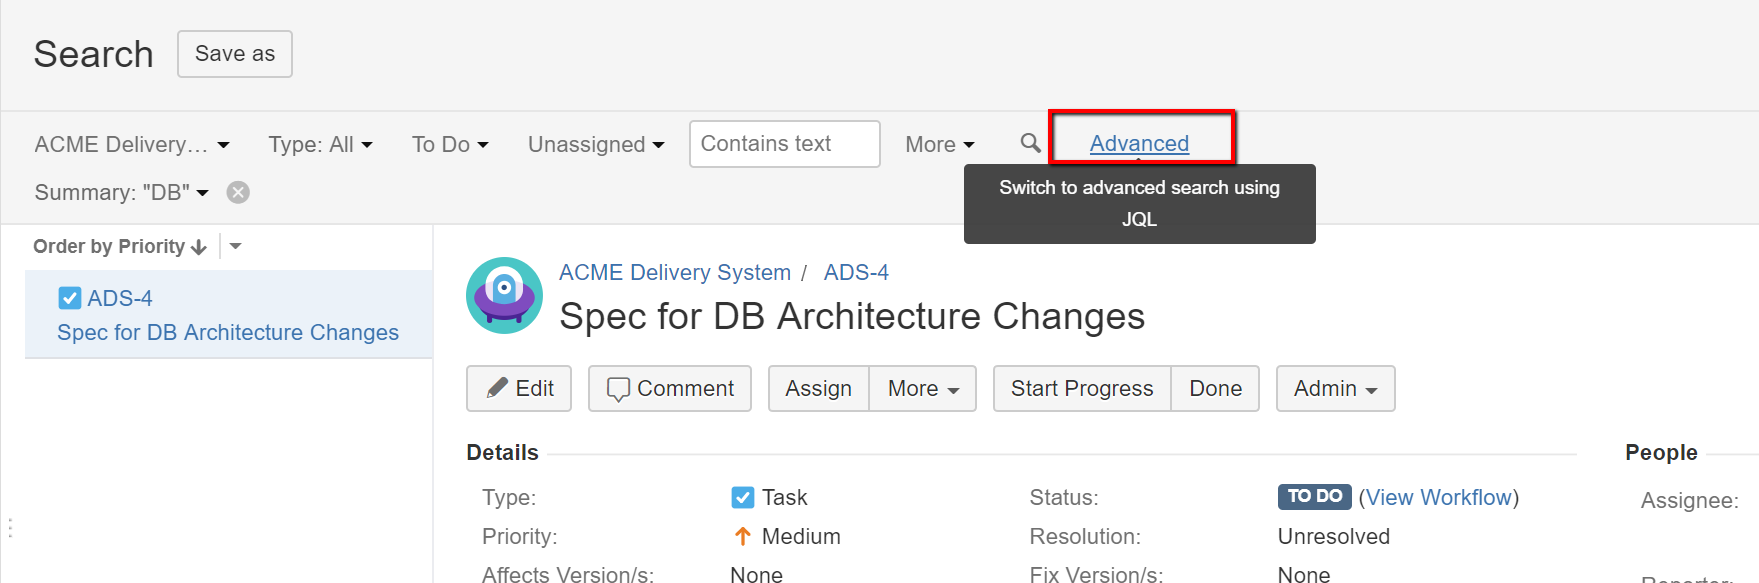The image size is (1759, 583).
Task: Click the Comment button
Action: (670, 388)
